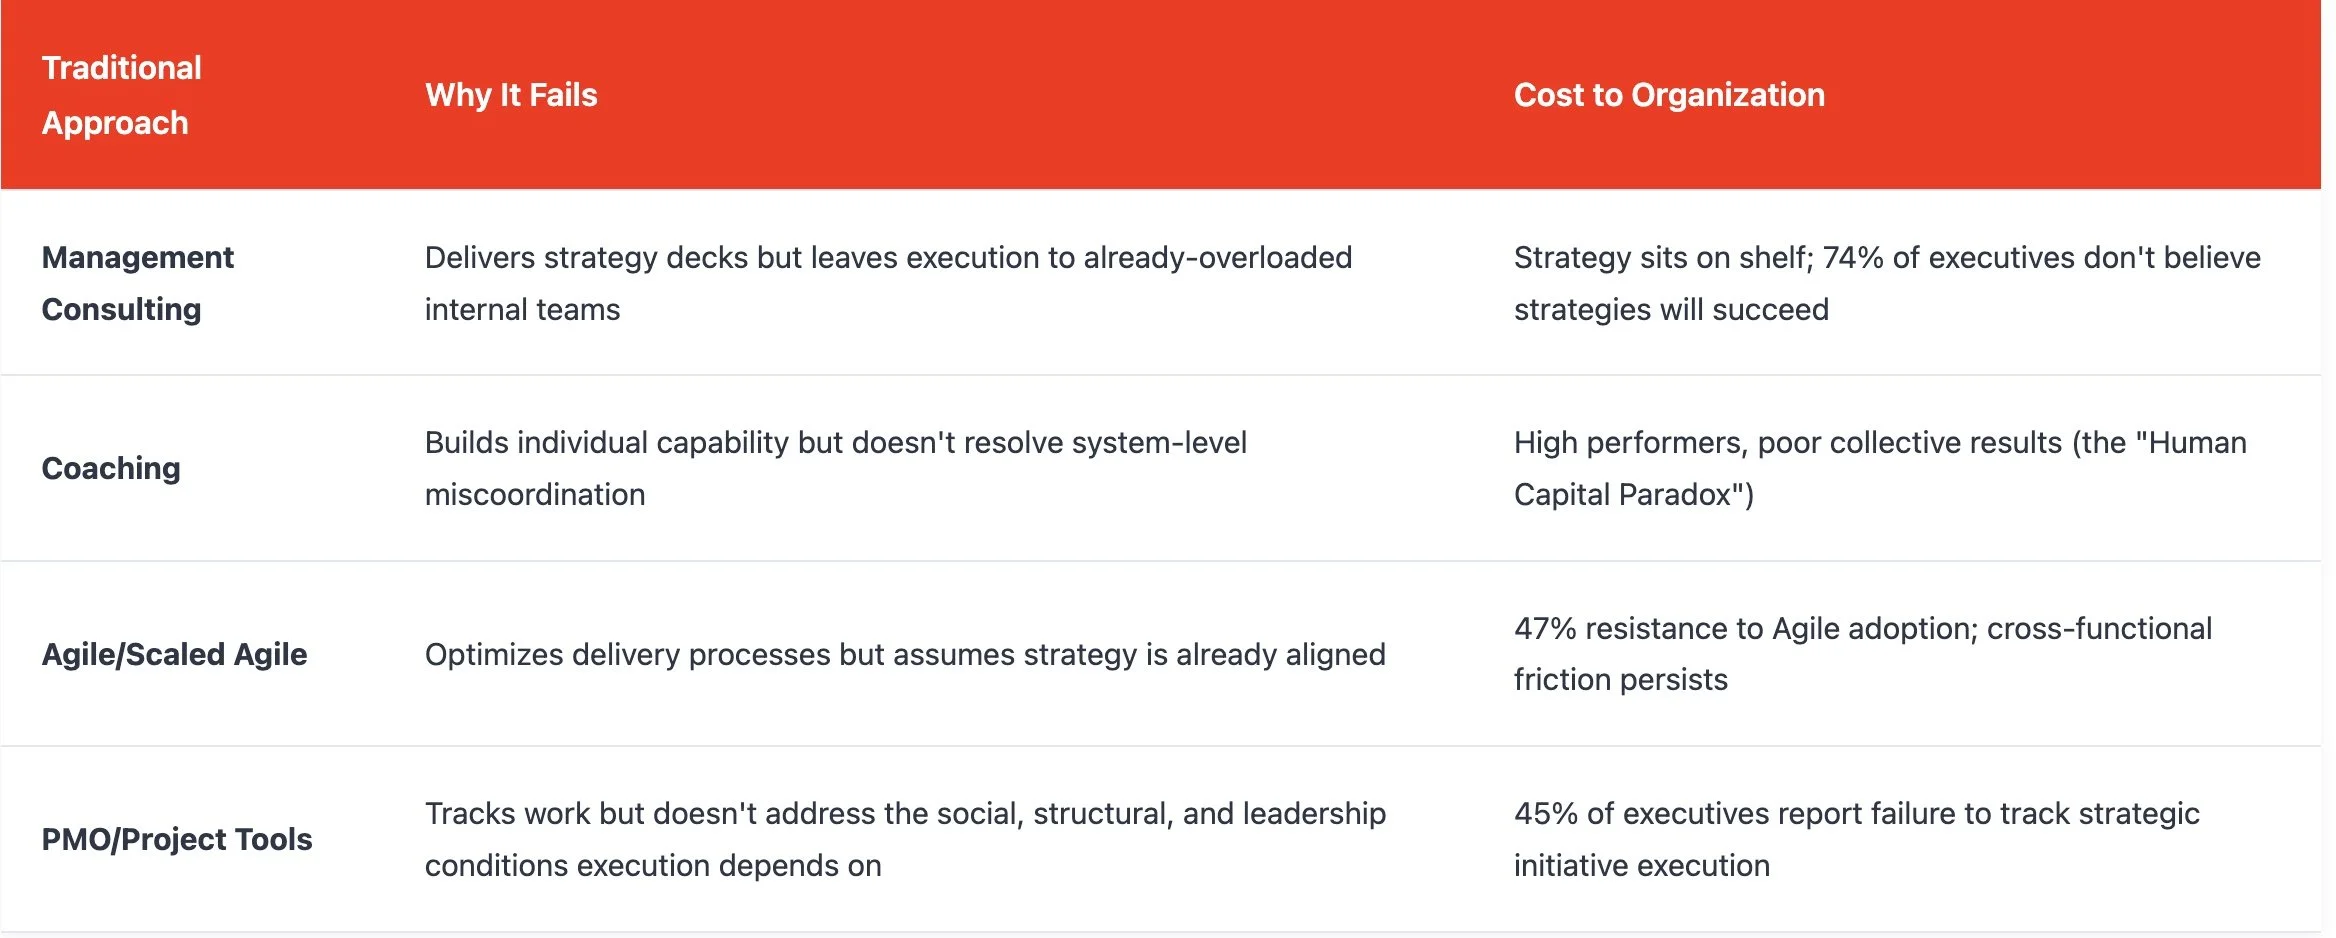Click text about delivering strategy decks
The height and width of the screenshot is (938, 2336).
click(x=887, y=258)
